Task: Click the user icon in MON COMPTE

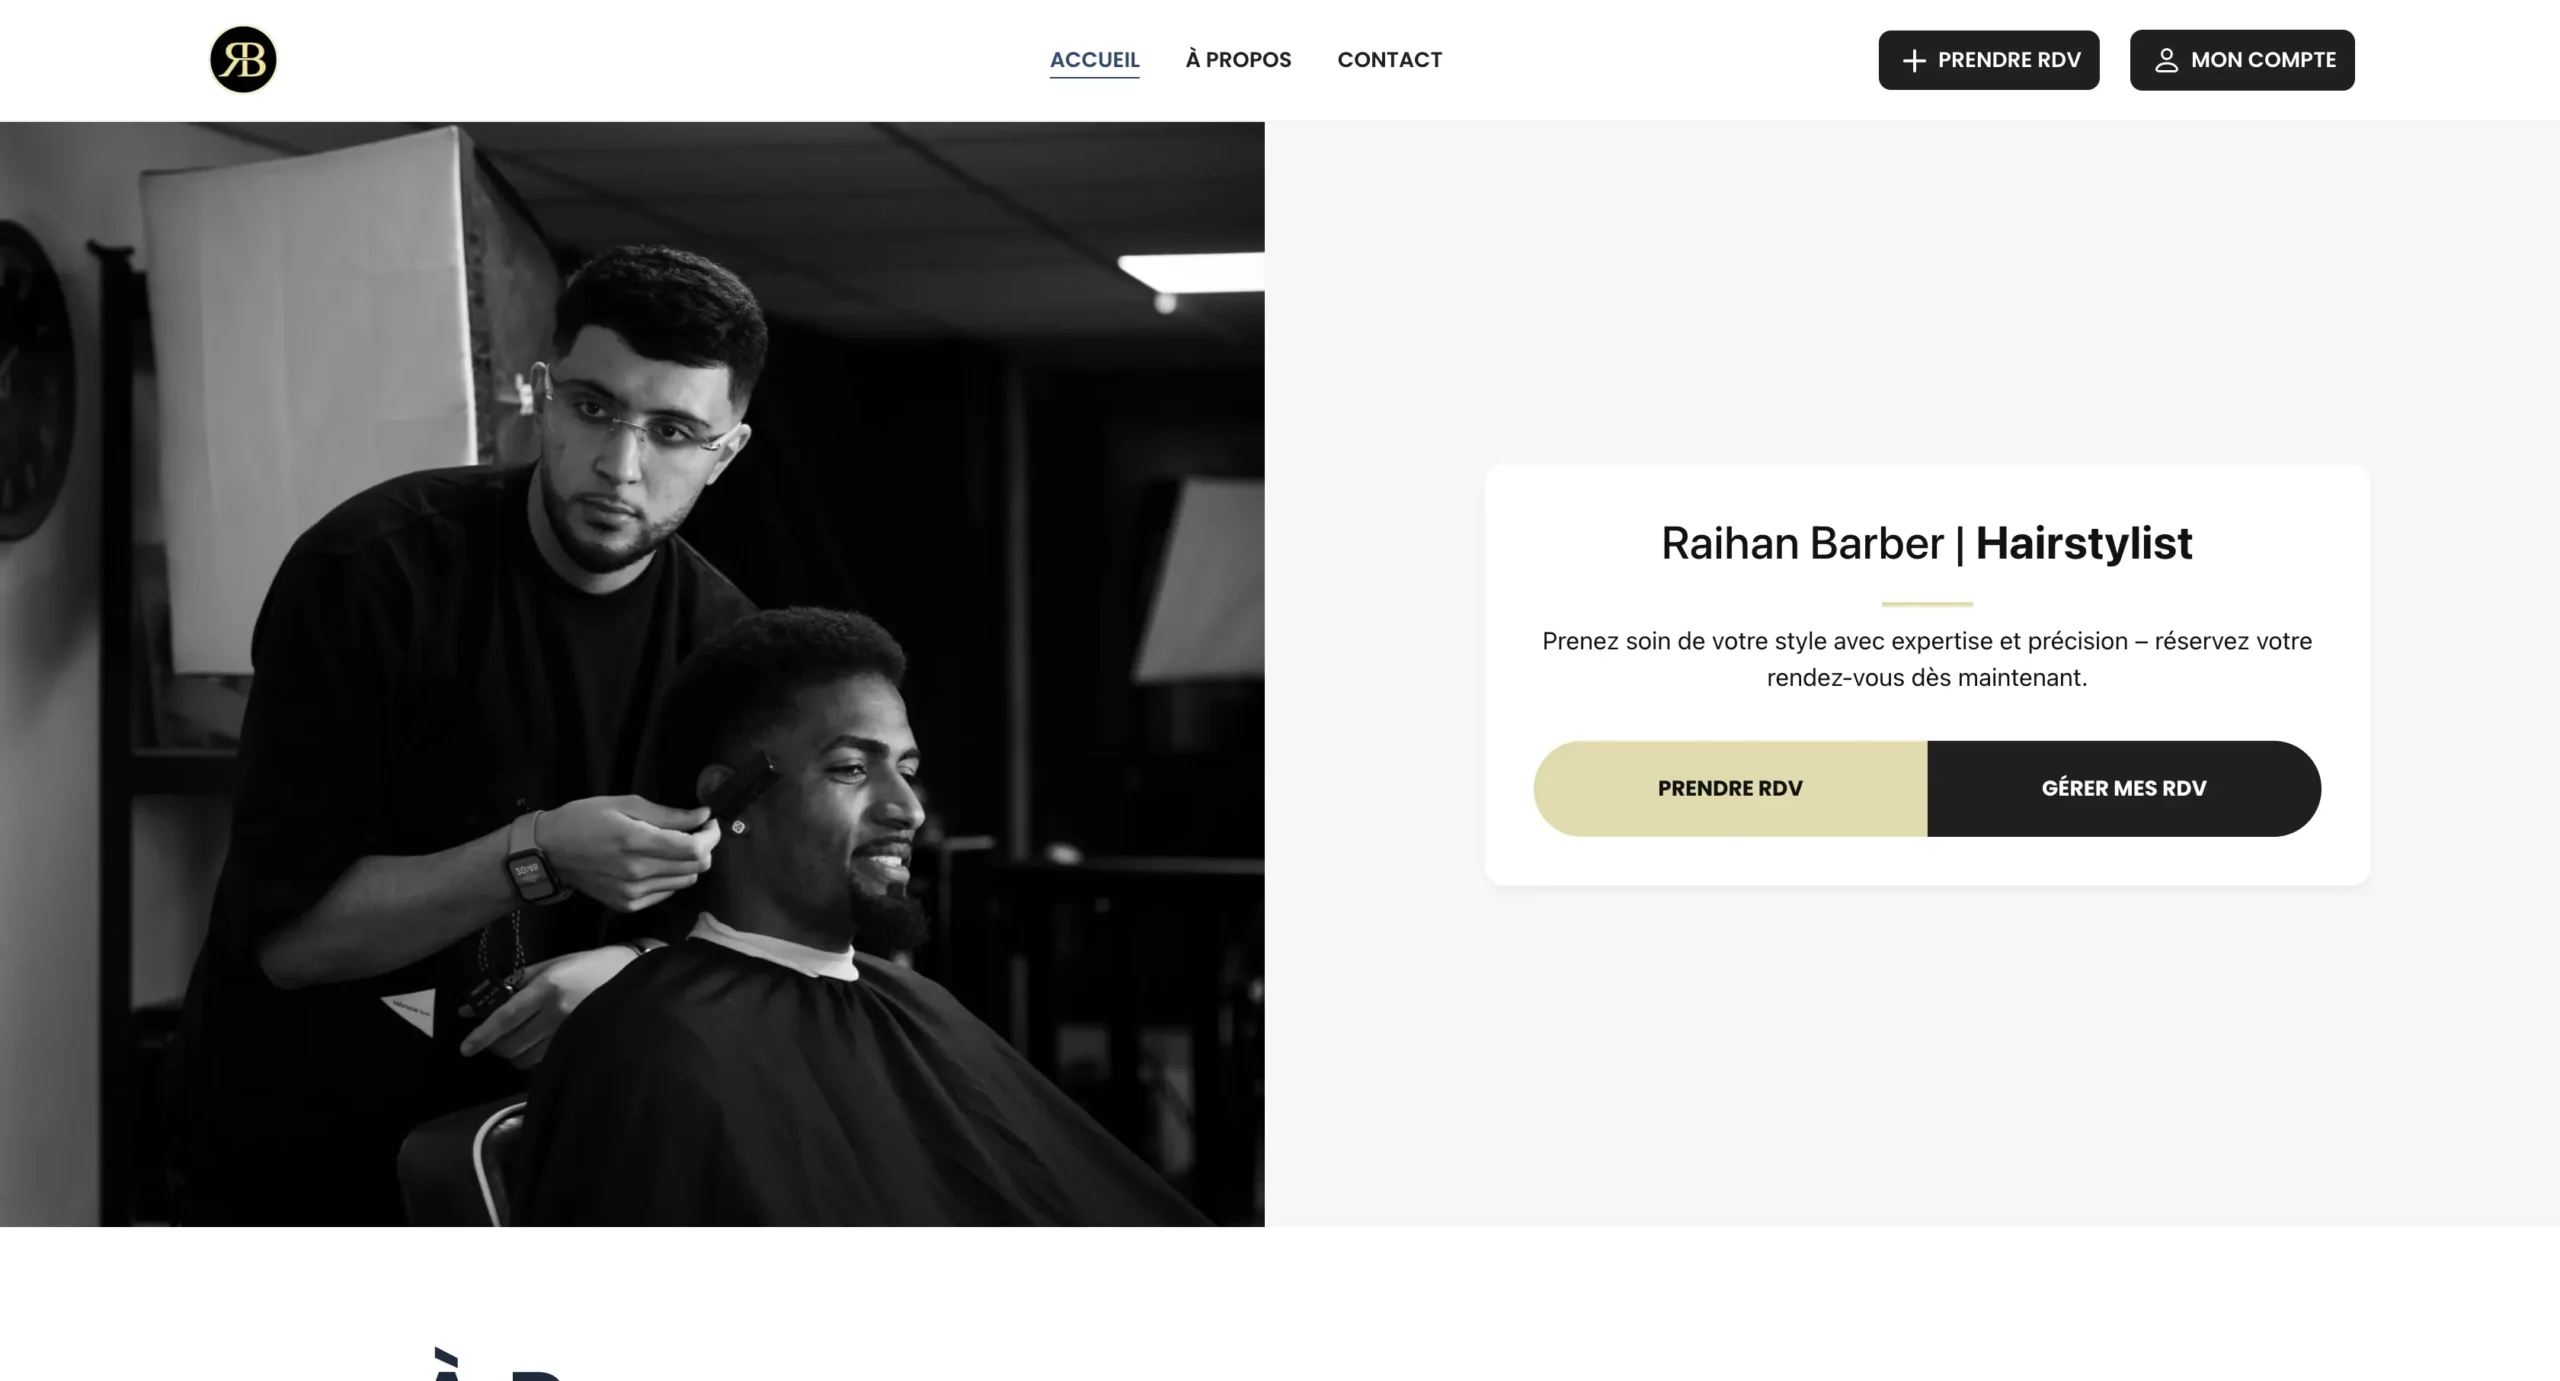Action: [2166, 61]
